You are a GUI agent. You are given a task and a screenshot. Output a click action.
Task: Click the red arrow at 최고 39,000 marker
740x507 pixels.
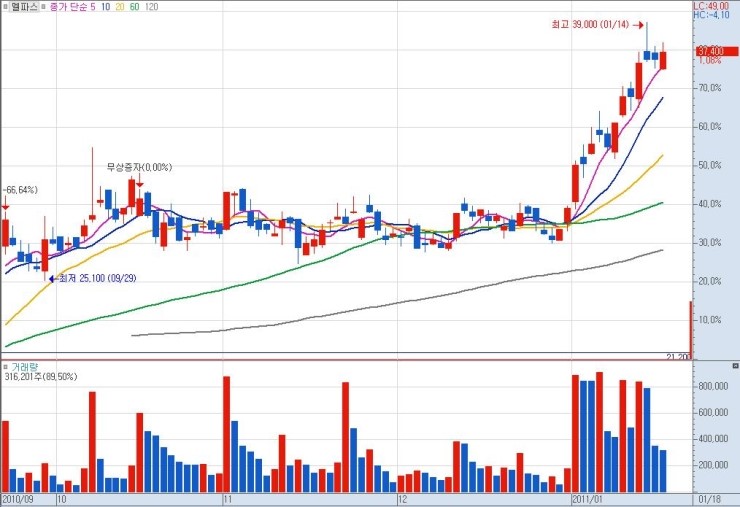(638, 24)
